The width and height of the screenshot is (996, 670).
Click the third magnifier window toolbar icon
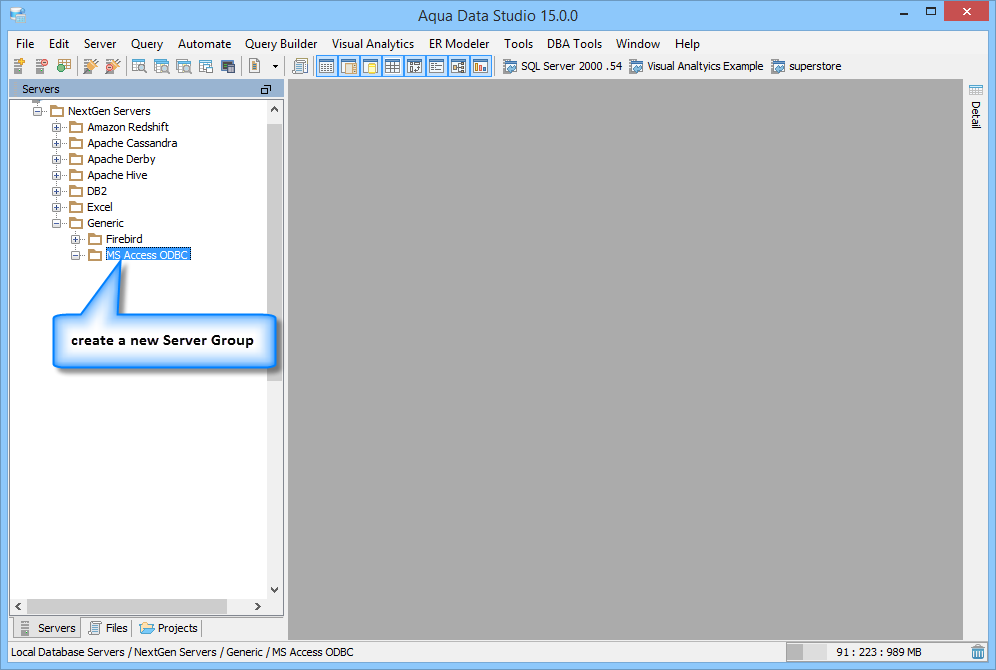[x=184, y=66]
